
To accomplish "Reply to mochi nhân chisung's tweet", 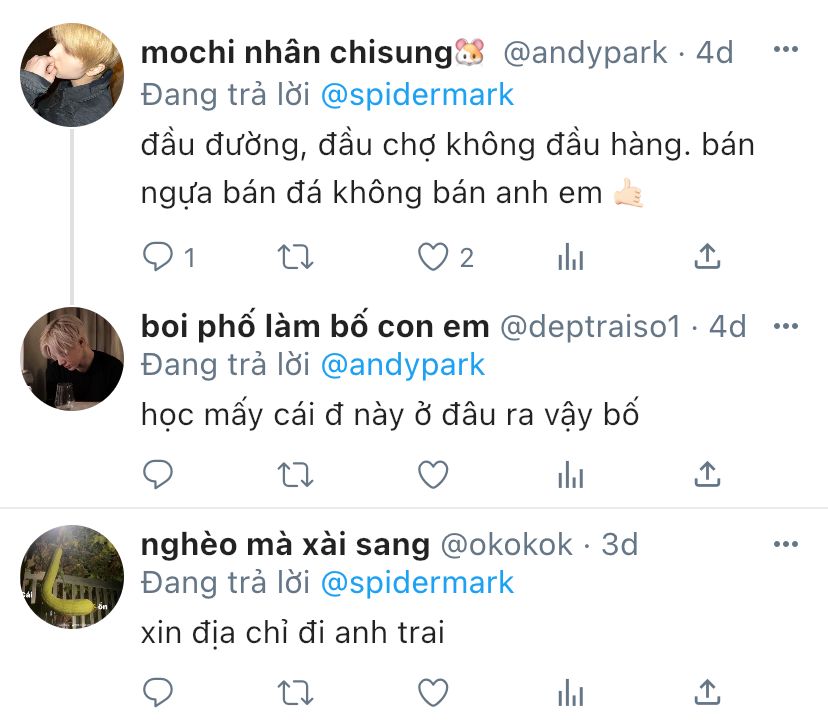I will coord(158,257).
